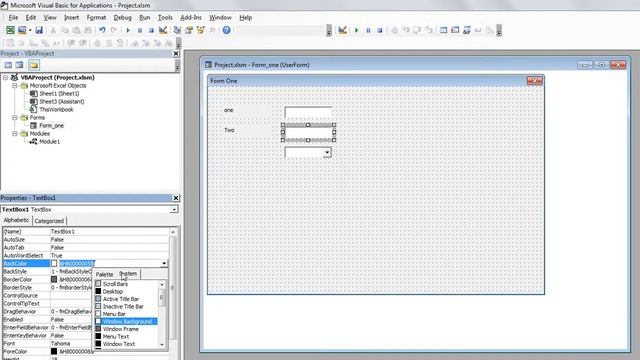Switch to the Alphabetic properties tab
The image size is (640, 360).
pyautogui.click(x=16, y=220)
